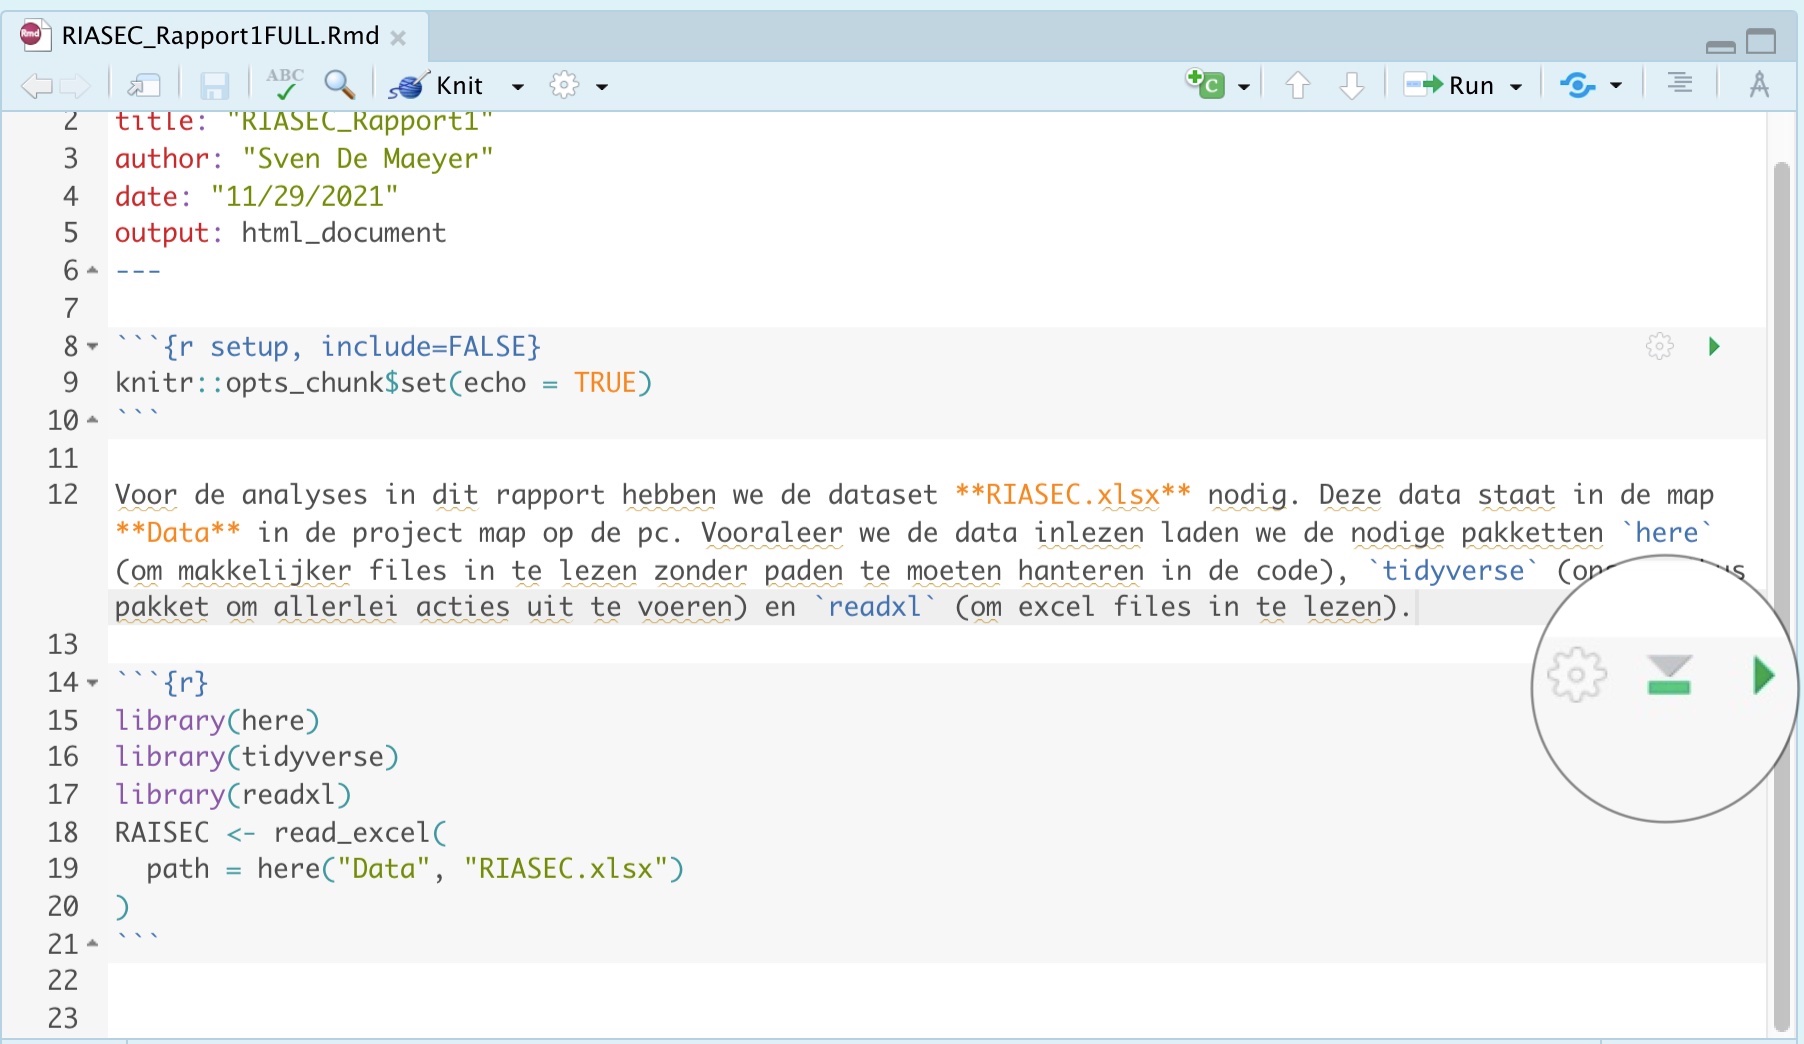Close the RIASEC_Rapport1FULL.Rmd tab

[x=398, y=38]
